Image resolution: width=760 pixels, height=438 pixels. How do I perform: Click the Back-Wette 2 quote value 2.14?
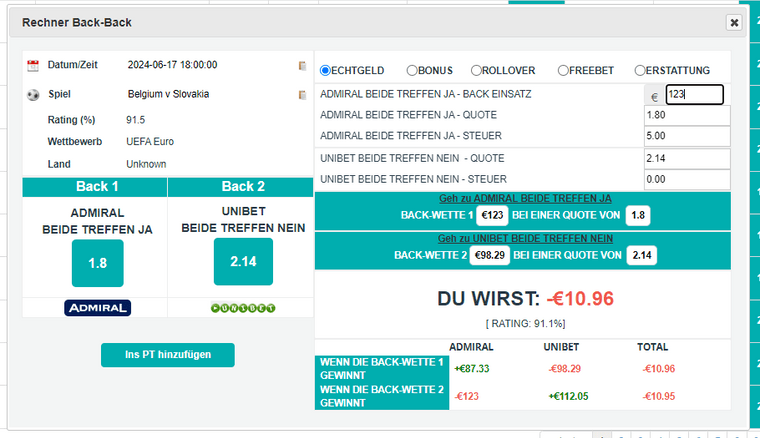[642, 255]
